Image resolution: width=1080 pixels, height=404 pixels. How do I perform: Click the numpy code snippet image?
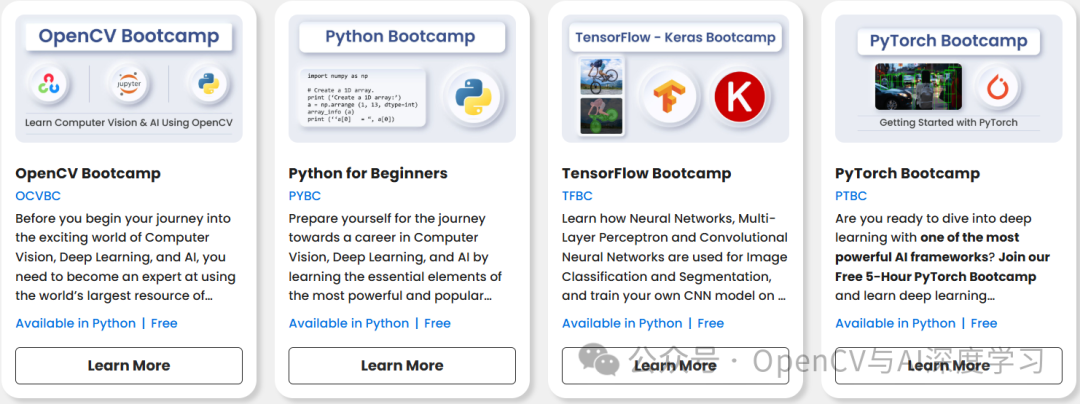point(364,97)
